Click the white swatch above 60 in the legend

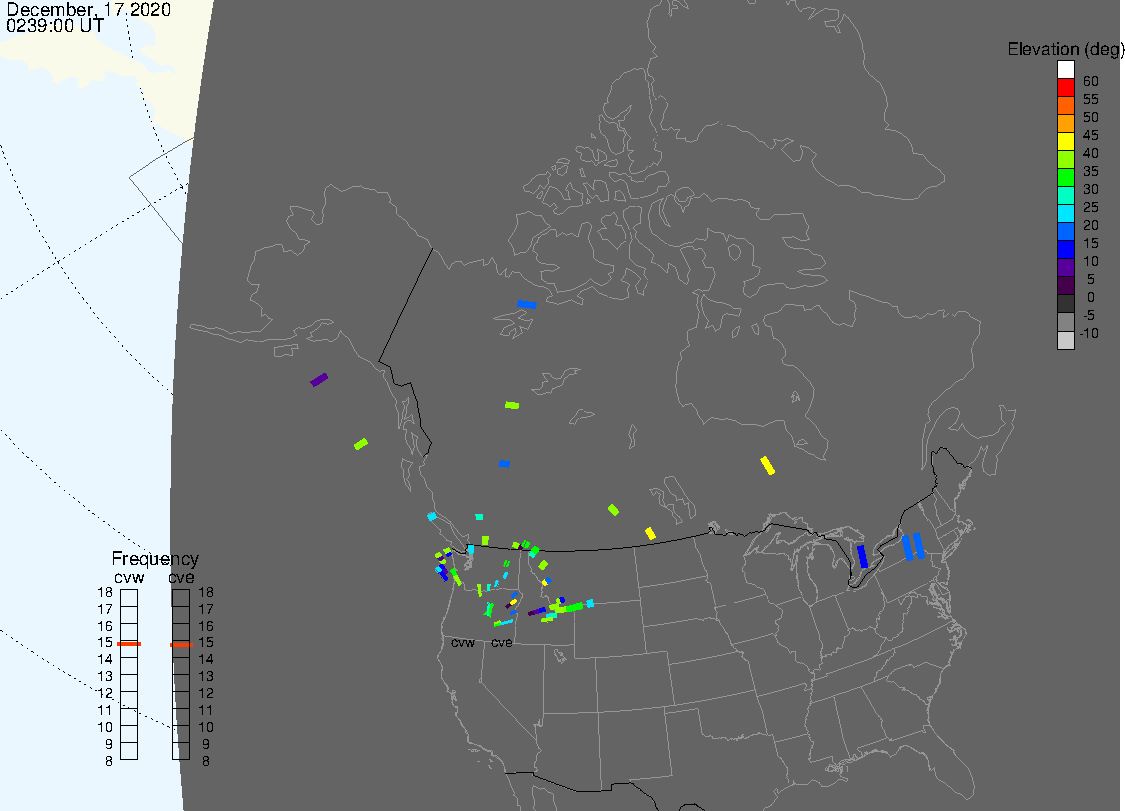tap(1065, 70)
